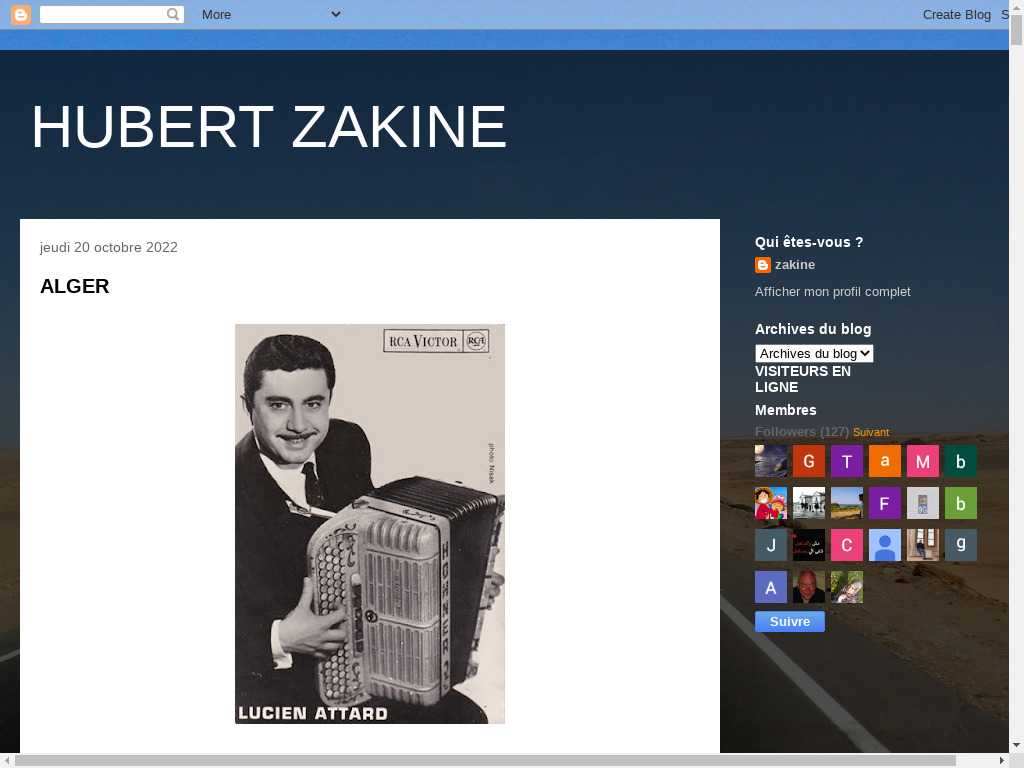Click the Blogger icon beside zakine

763,264
